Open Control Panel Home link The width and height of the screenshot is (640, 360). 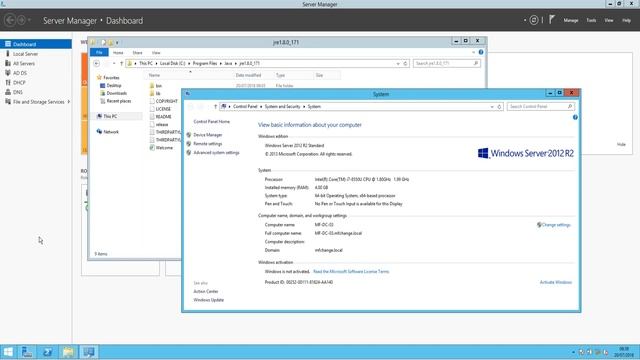pos(211,122)
